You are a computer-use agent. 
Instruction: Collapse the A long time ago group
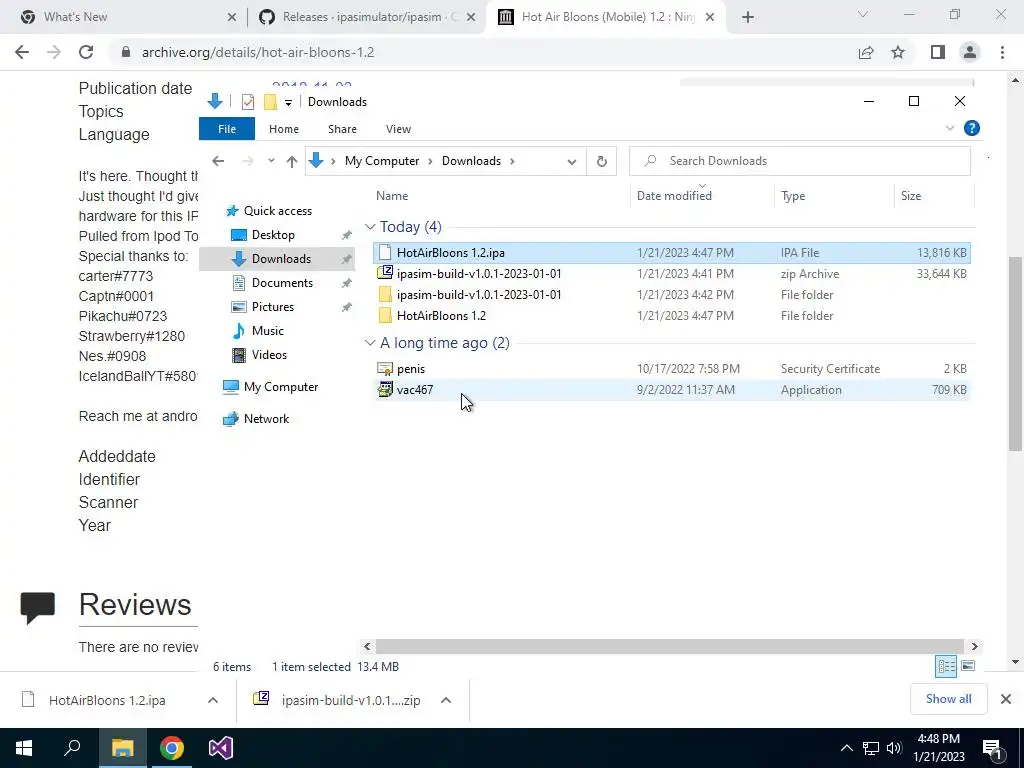click(x=370, y=343)
